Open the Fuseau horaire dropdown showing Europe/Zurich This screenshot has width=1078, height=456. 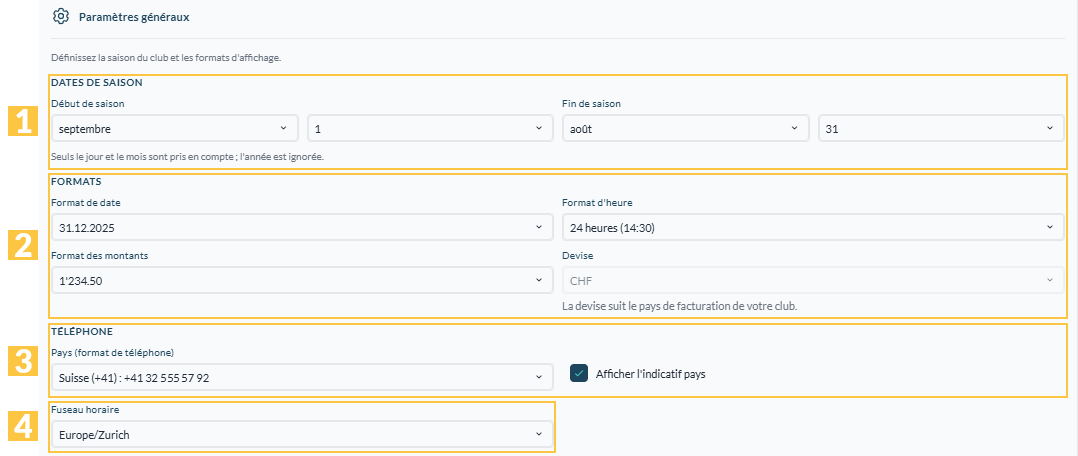[x=302, y=435]
